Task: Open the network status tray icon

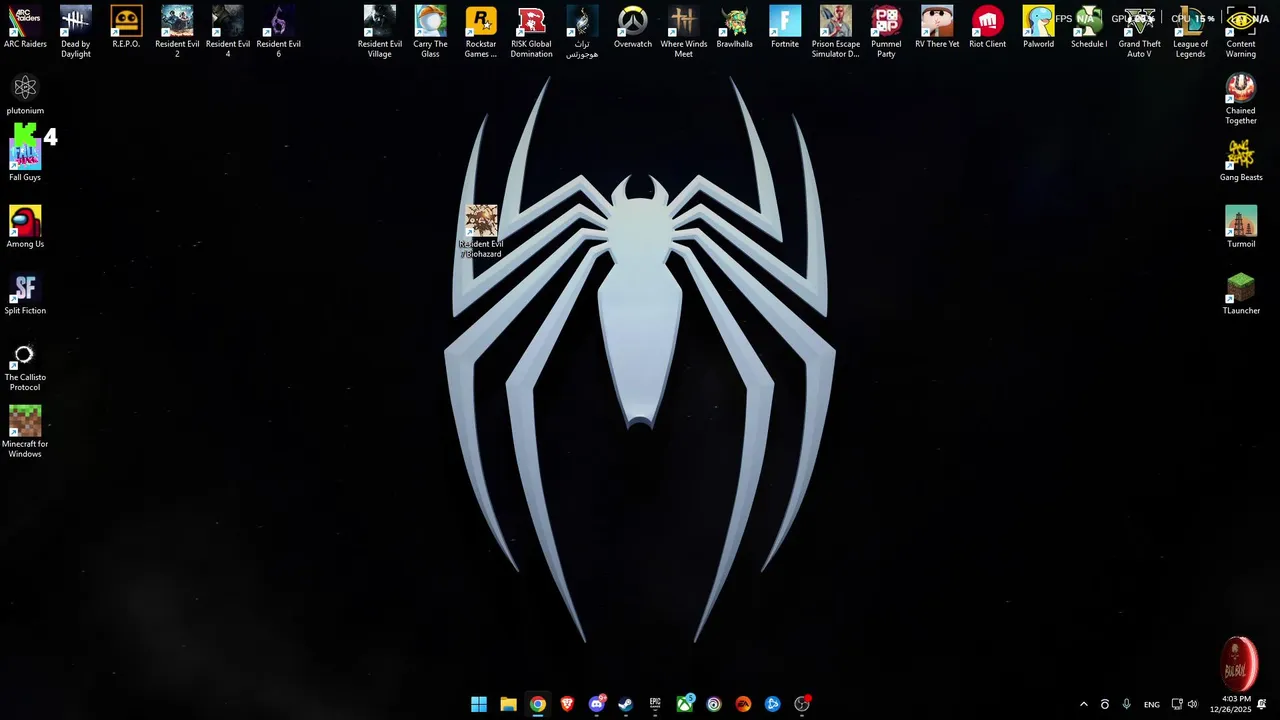Action: point(1177,704)
